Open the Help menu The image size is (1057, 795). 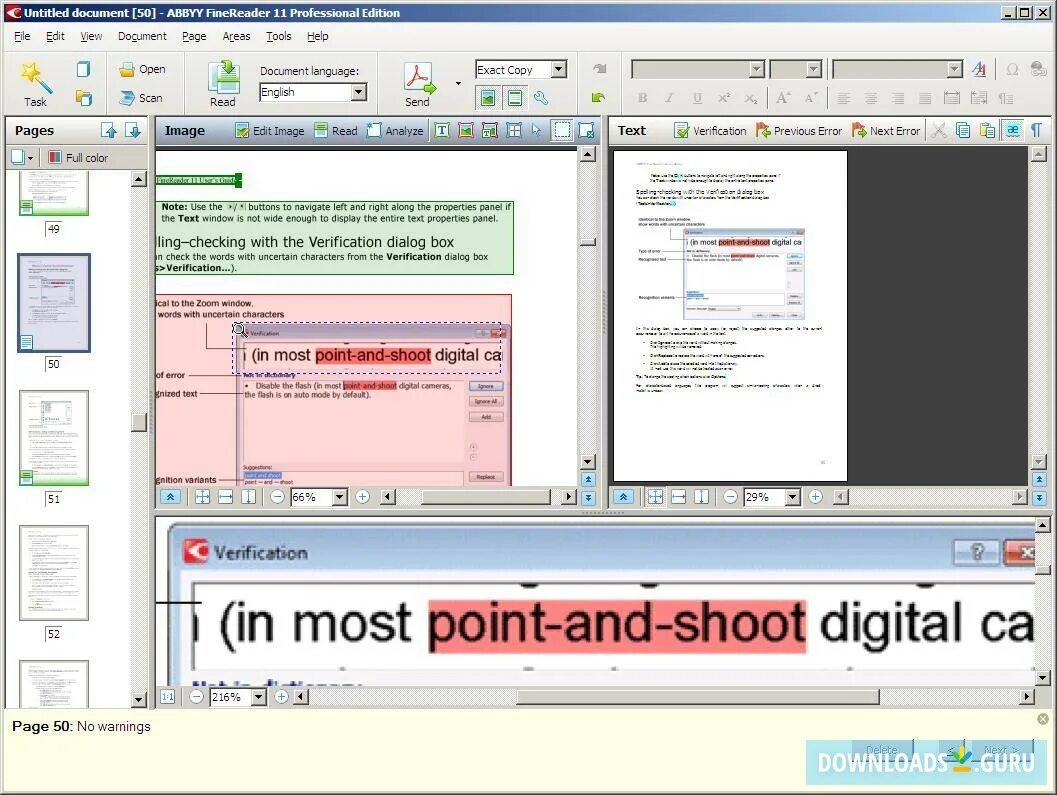tap(318, 36)
